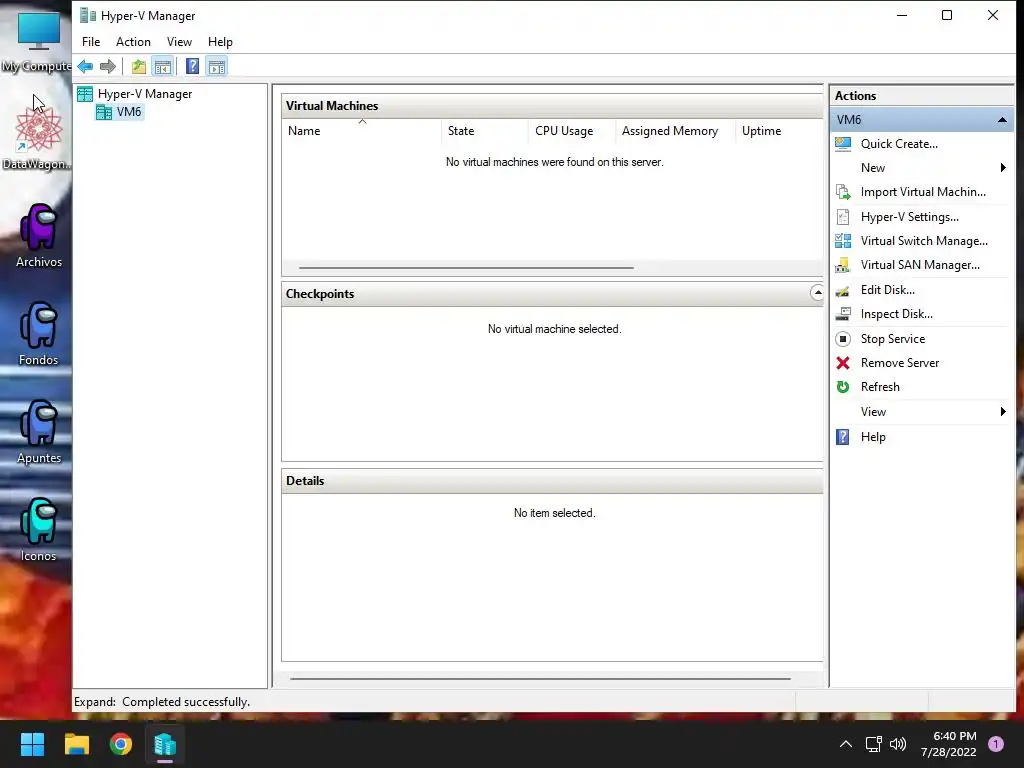Click the Quick Create icon

(843, 144)
